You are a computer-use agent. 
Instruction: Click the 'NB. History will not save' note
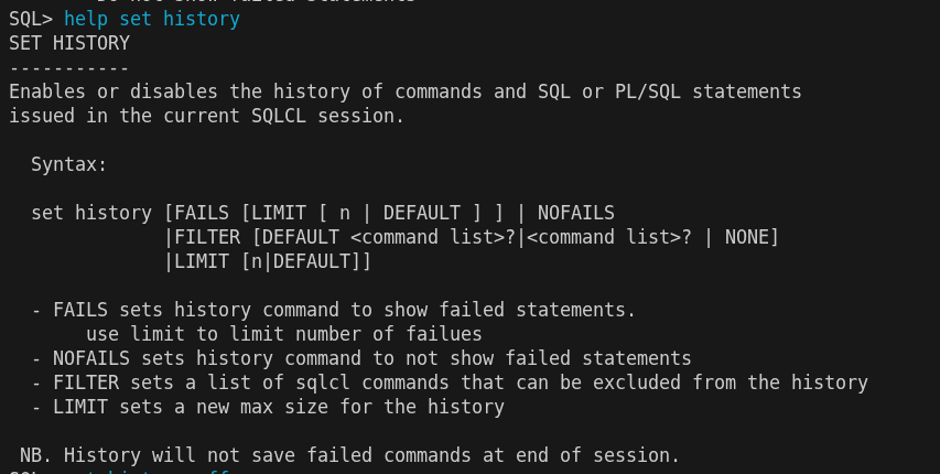[350, 455]
